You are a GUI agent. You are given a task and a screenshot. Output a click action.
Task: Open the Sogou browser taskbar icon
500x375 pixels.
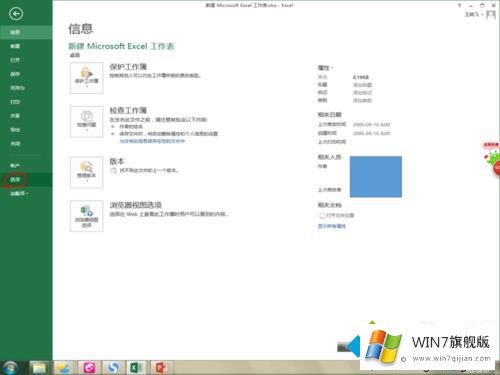click(x=113, y=368)
